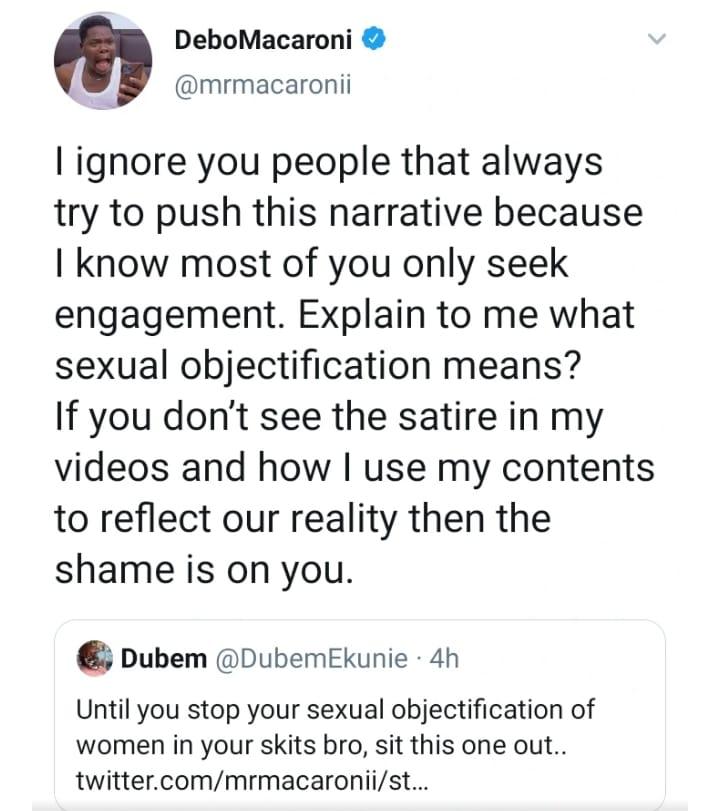The width and height of the screenshot is (719, 811).
Task: Open the DeboMacaroni display name
Action: 262,41
